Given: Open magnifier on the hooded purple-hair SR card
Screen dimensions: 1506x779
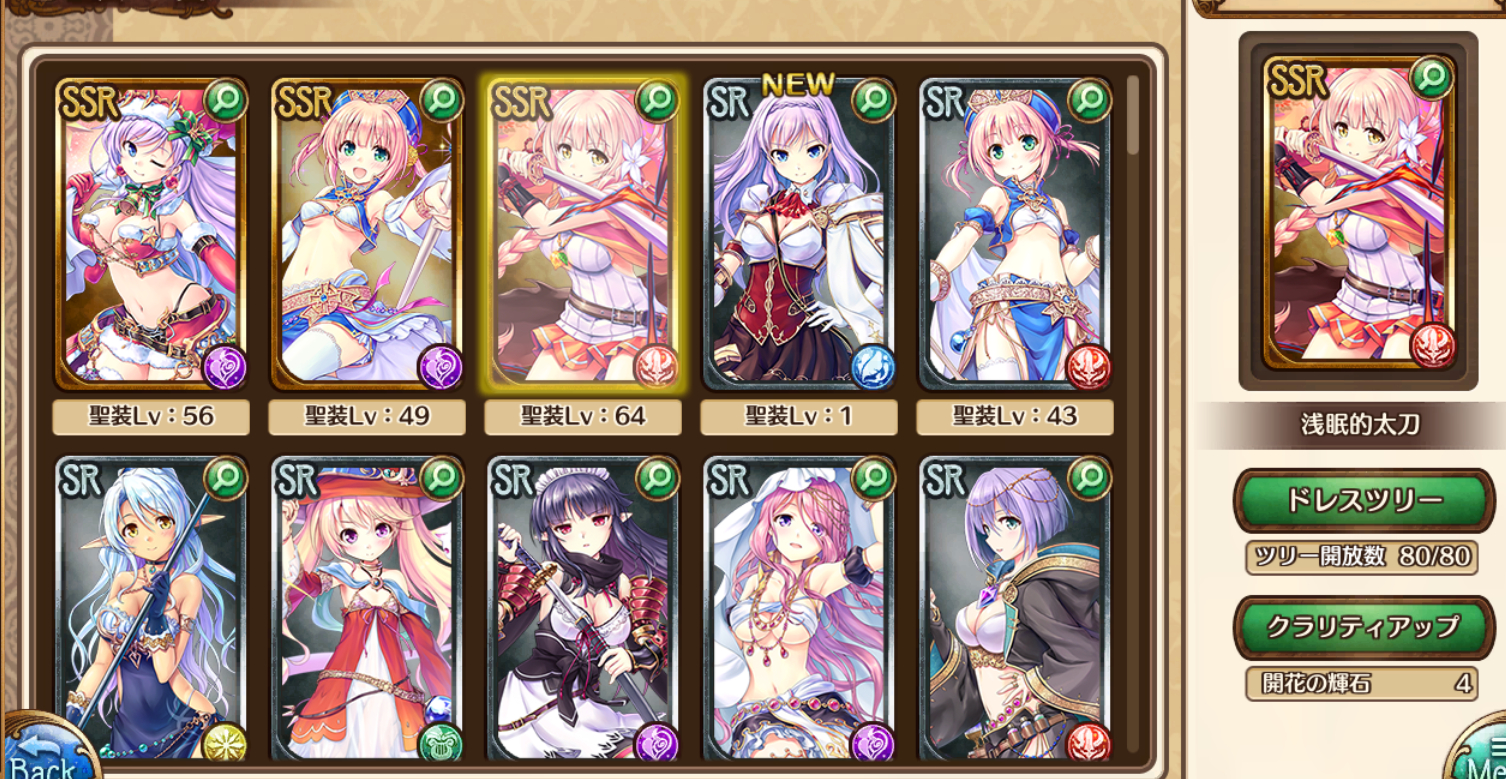Looking at the screenshot, I should pos(1089,478).
